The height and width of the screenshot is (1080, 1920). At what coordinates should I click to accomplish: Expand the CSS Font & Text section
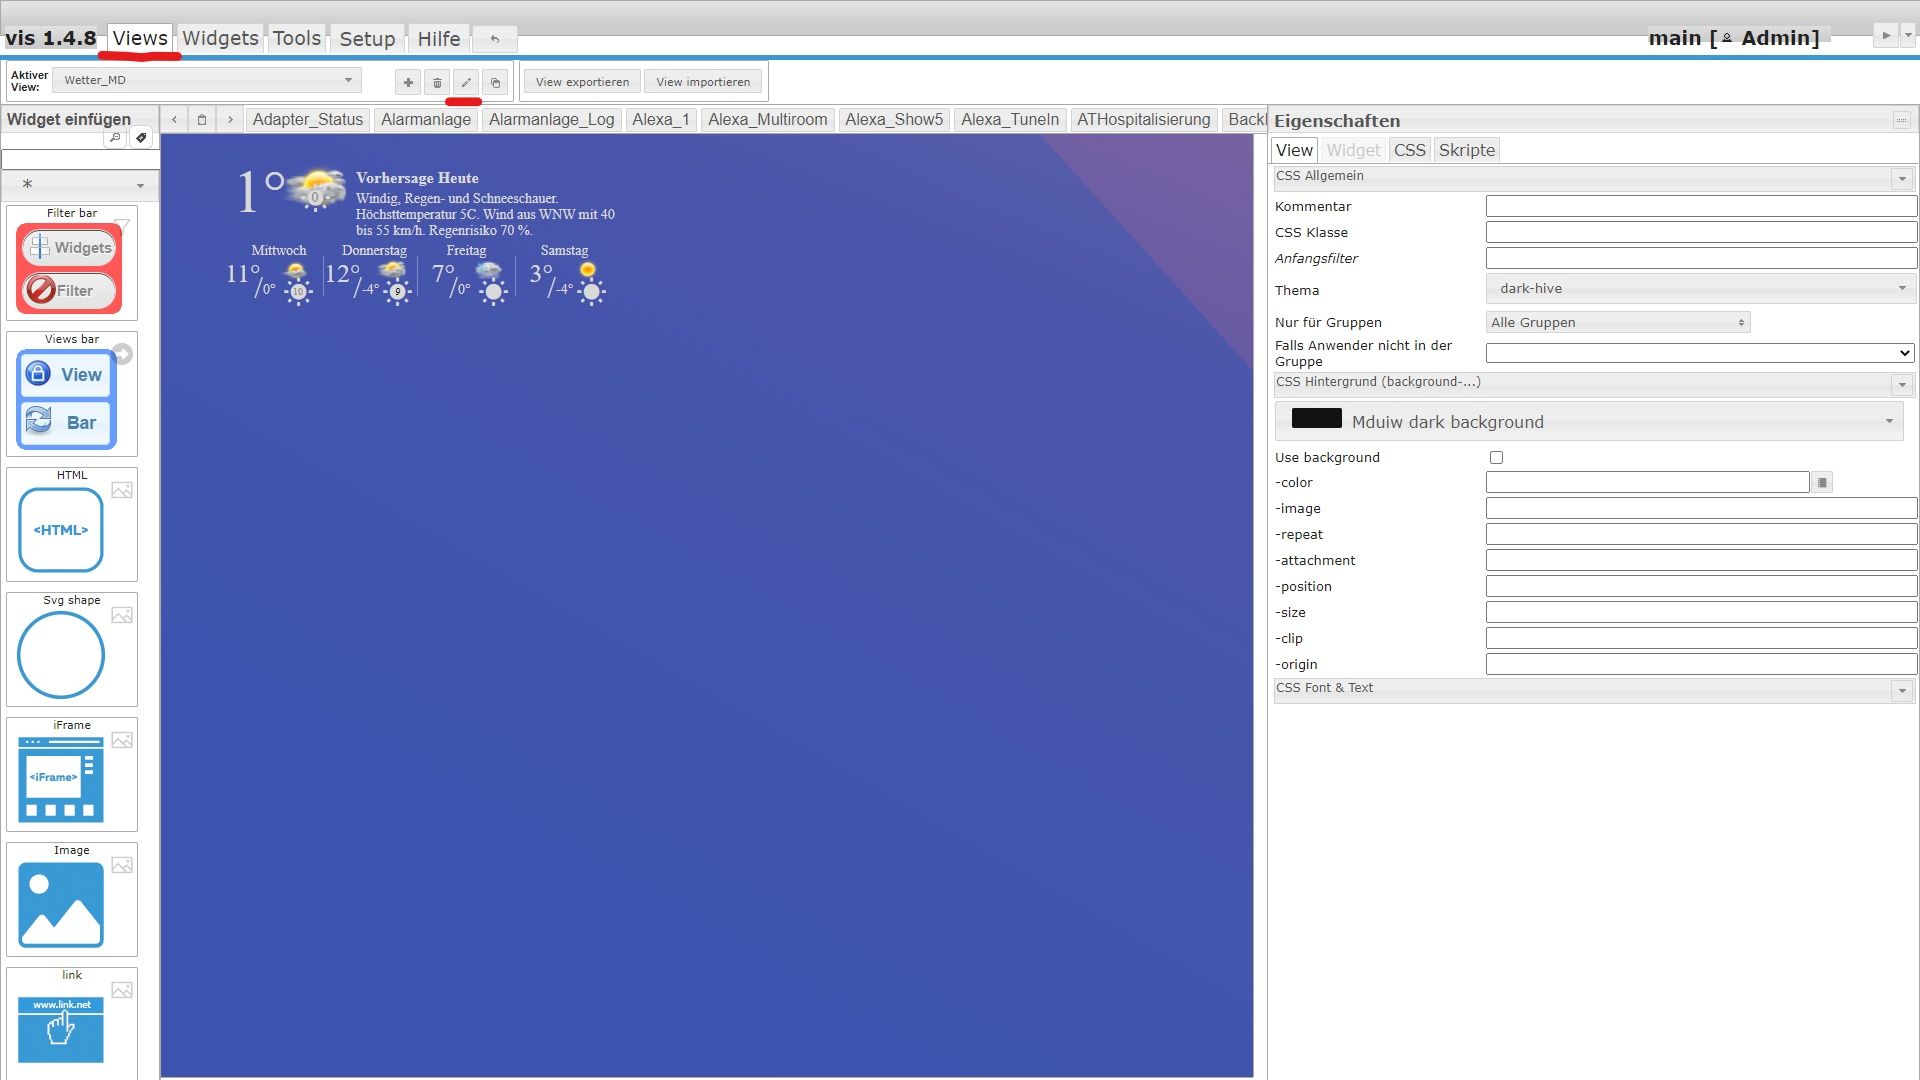1901,691
